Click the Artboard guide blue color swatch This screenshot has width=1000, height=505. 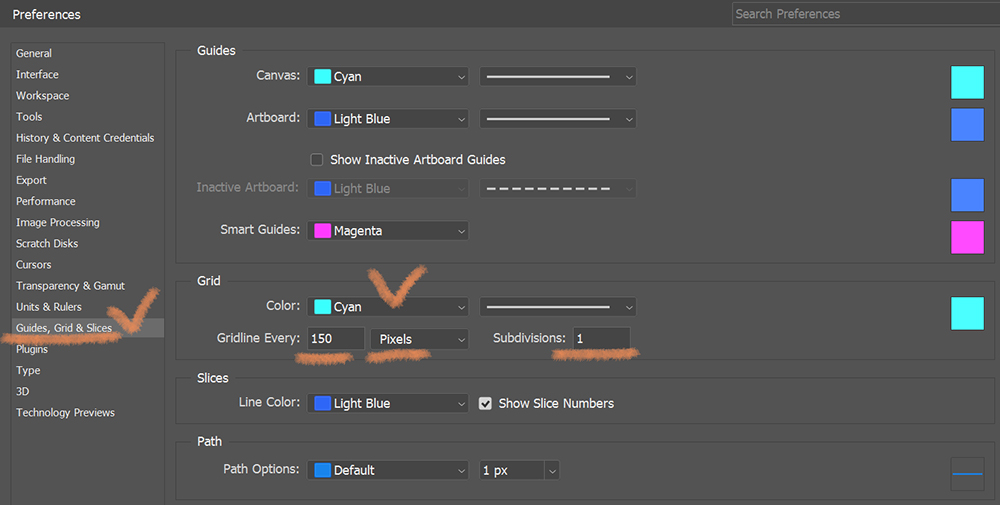point(967,124)
